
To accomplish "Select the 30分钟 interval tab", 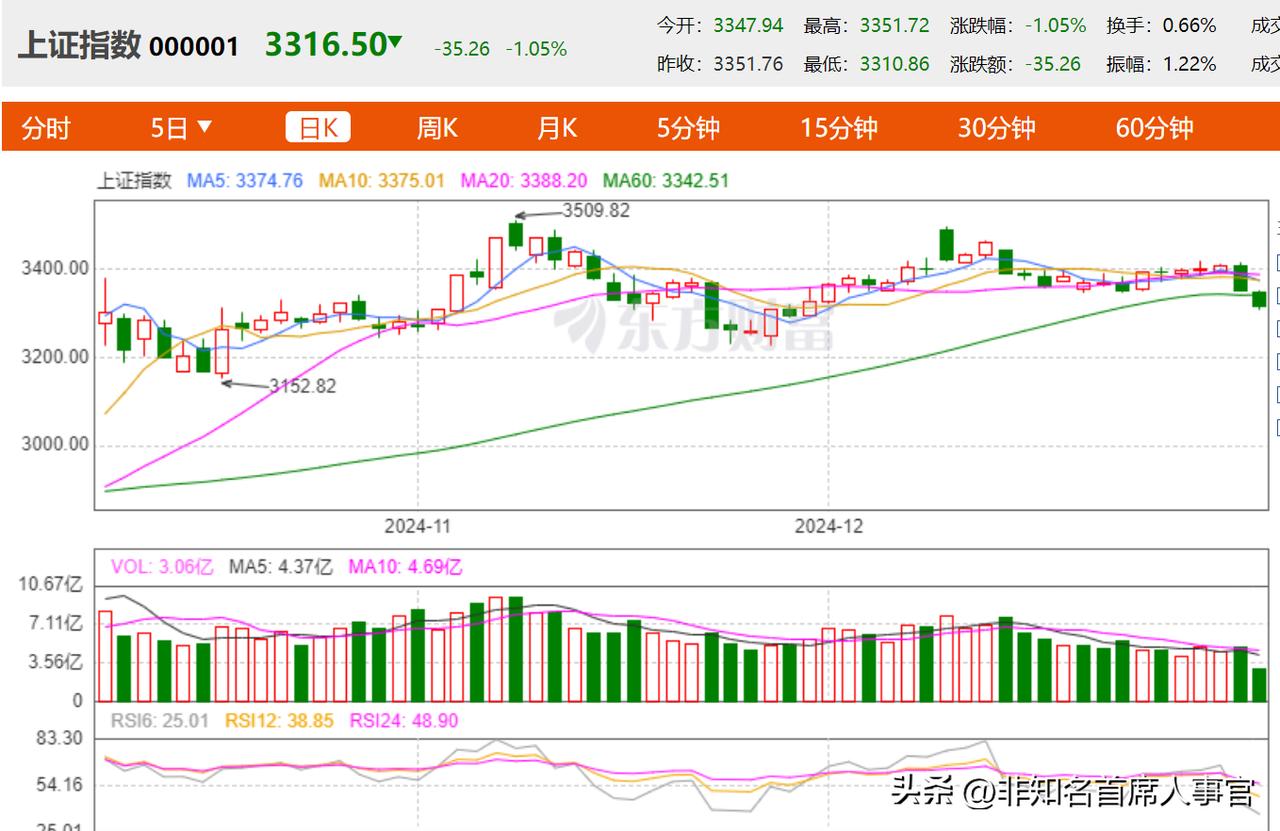I will [x=996, y=128].
